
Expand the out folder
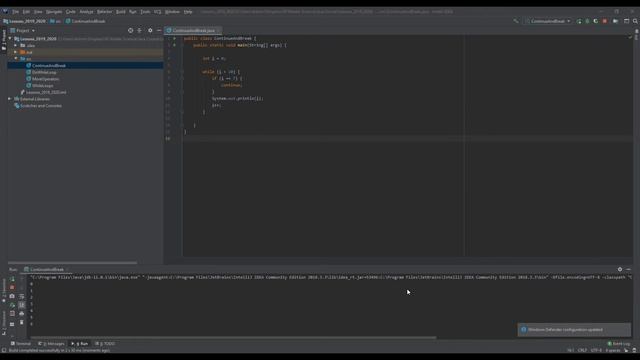16,52
